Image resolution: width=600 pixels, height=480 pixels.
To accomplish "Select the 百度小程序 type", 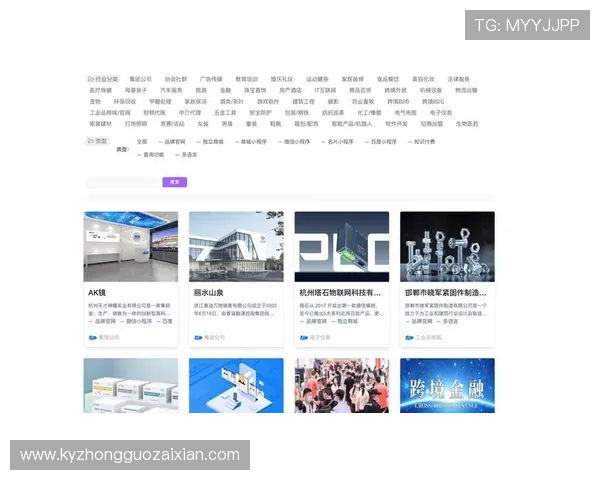I will 381,142.
